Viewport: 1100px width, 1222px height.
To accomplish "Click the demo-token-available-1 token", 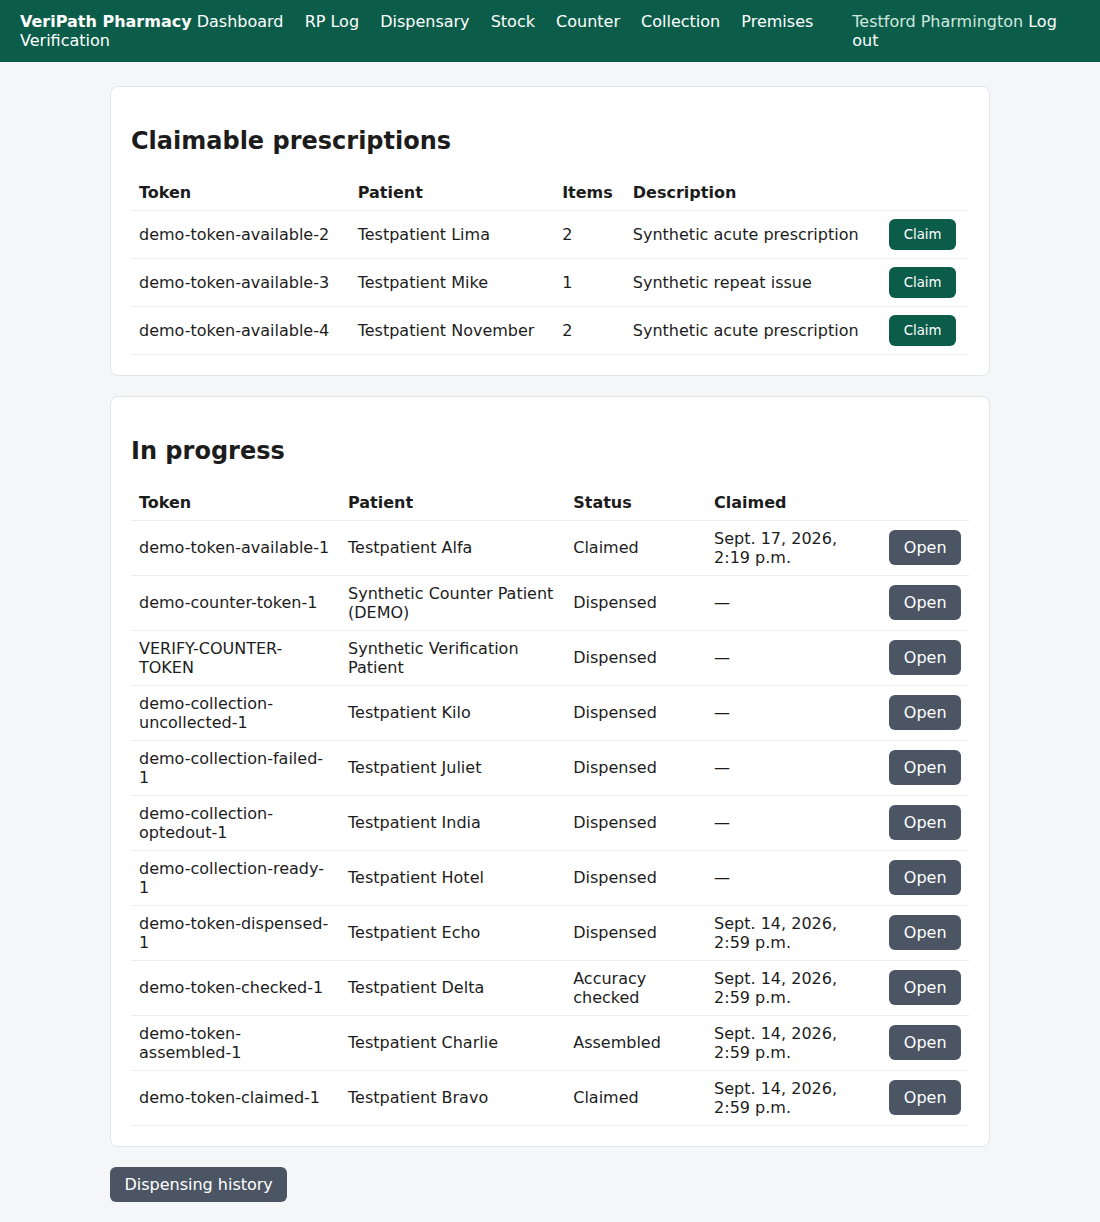I will tap(234, 548).
